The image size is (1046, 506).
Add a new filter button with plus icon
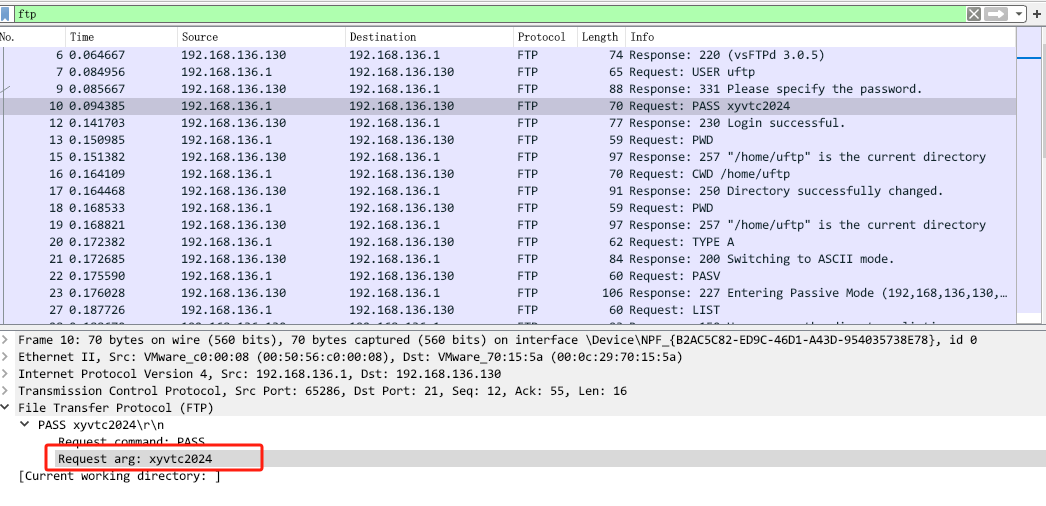(x=1037, y=14)
